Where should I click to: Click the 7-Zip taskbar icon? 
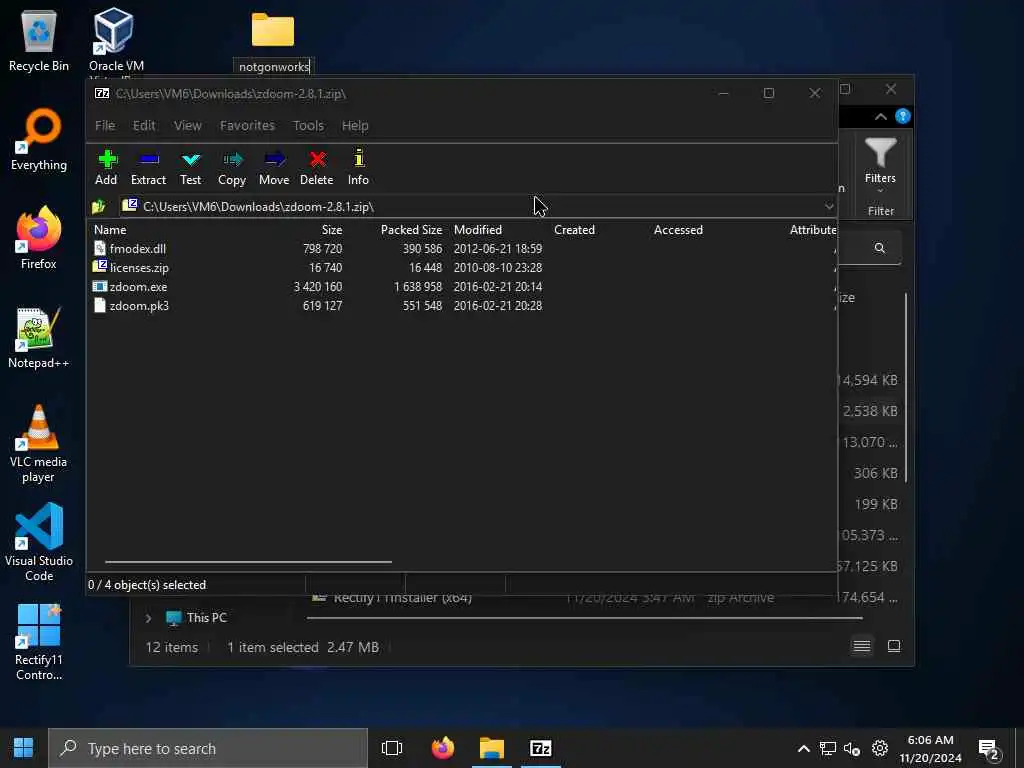click(x=541, y=748)
